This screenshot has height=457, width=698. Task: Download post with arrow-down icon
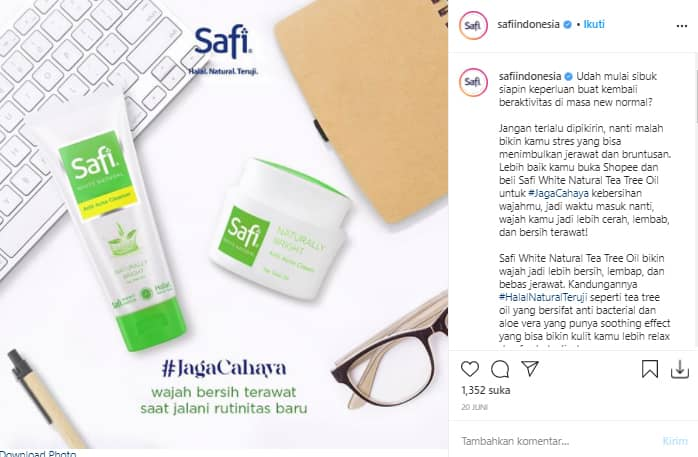(x=680, y=369)
